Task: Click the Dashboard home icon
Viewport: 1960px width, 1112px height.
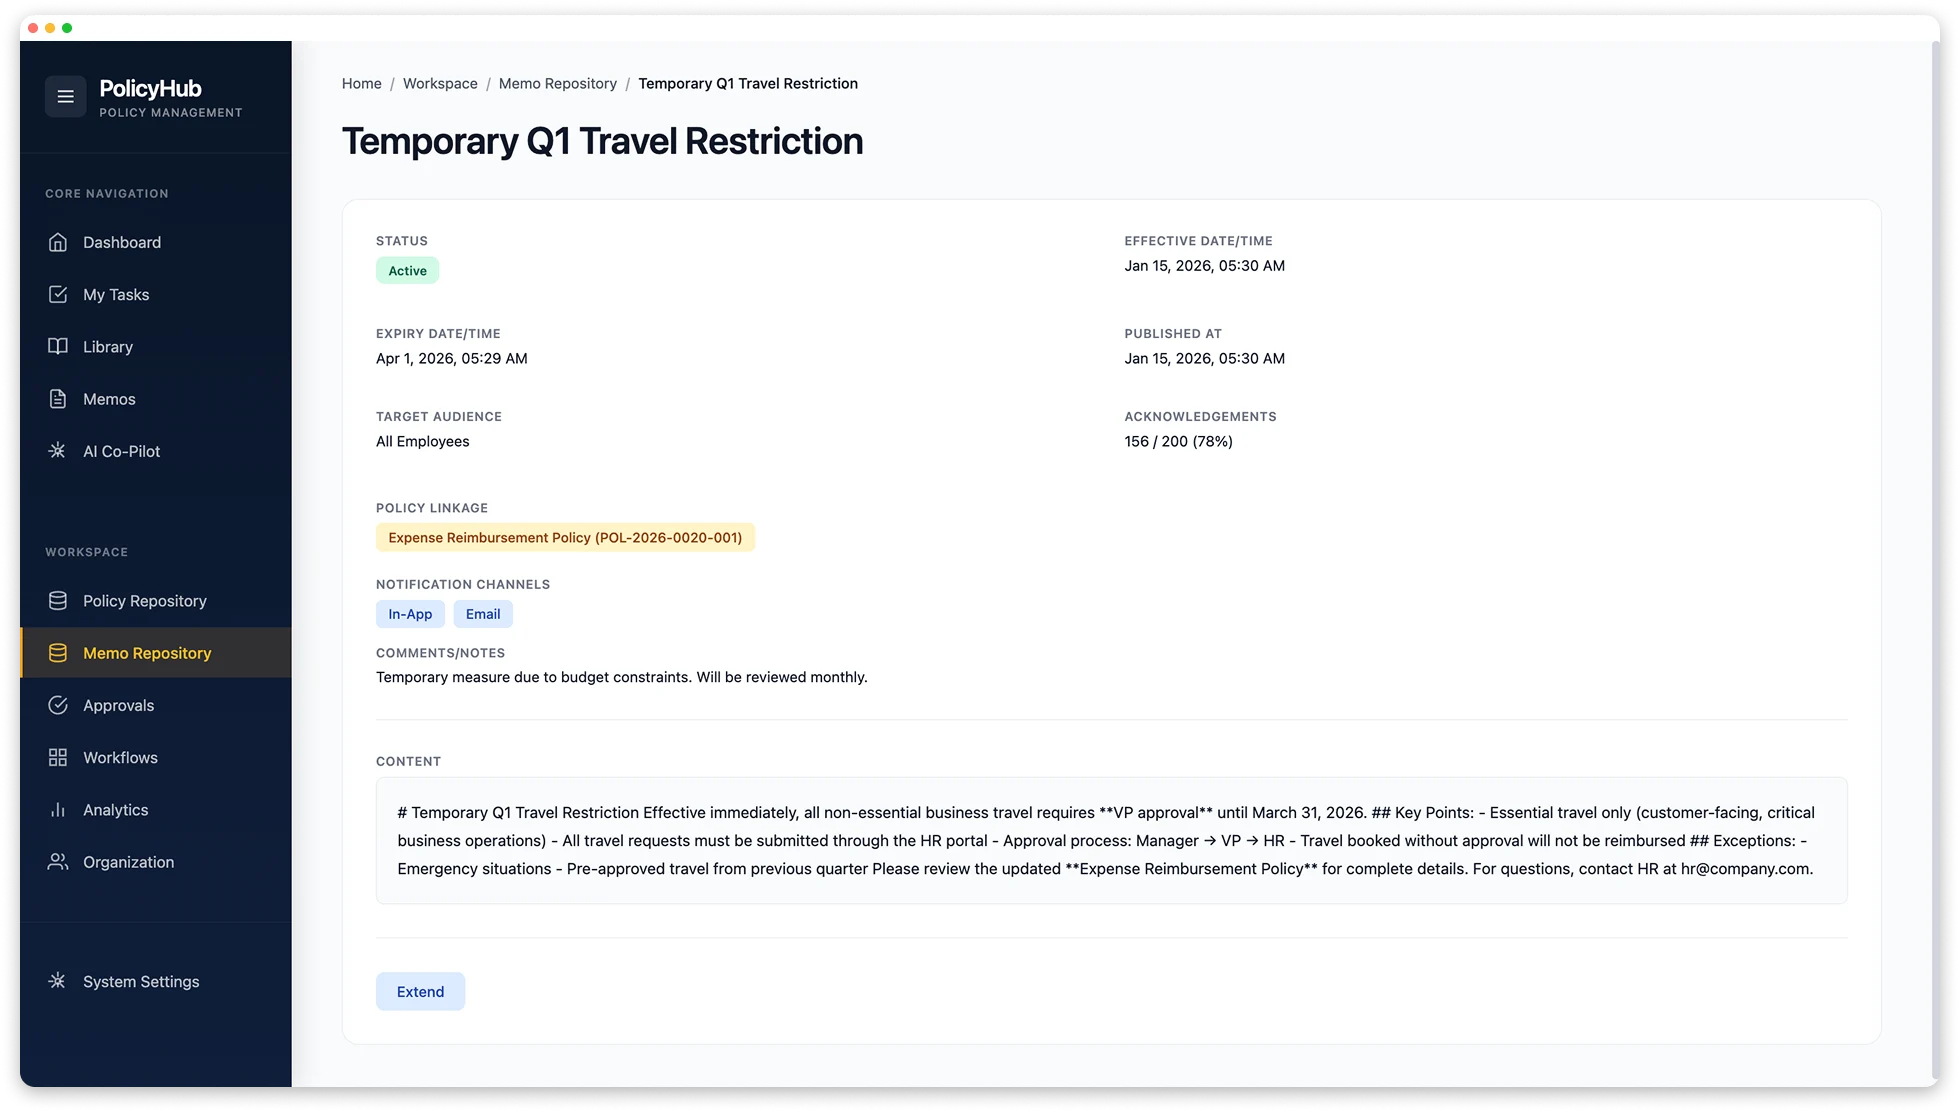Action: [58, 242]
